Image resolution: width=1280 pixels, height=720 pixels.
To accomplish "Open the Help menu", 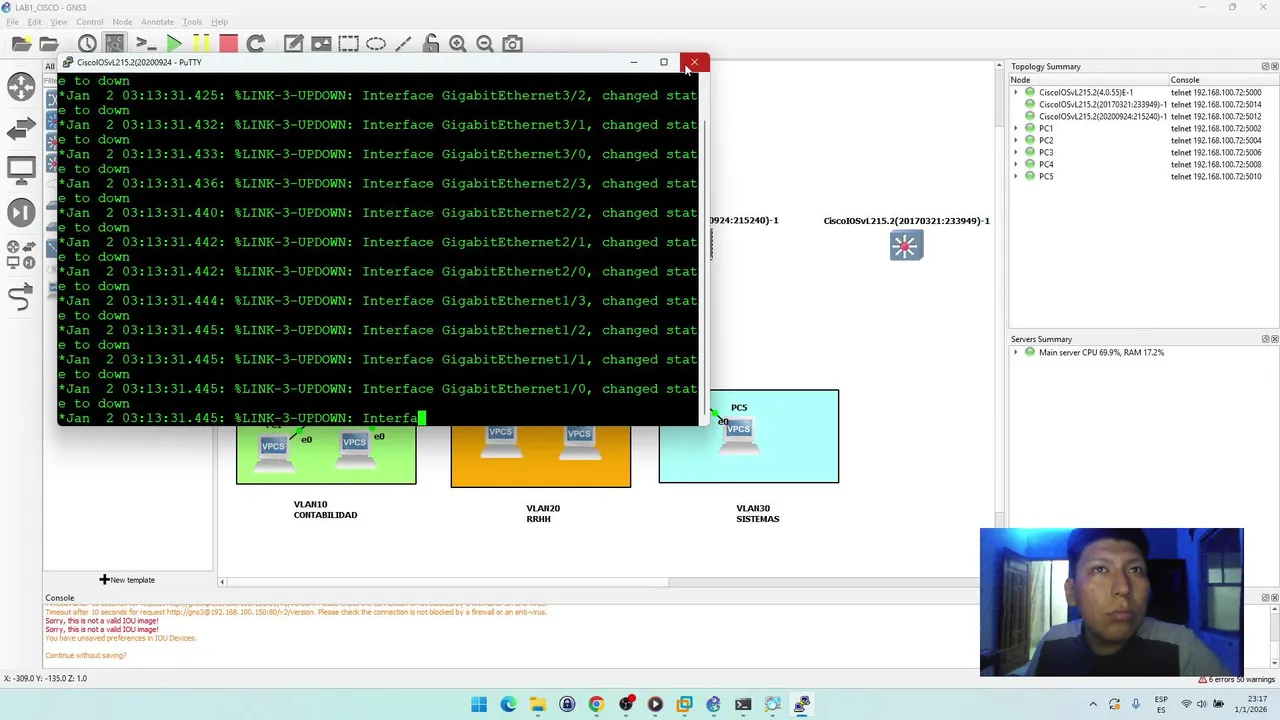I will tap(219, 22).
